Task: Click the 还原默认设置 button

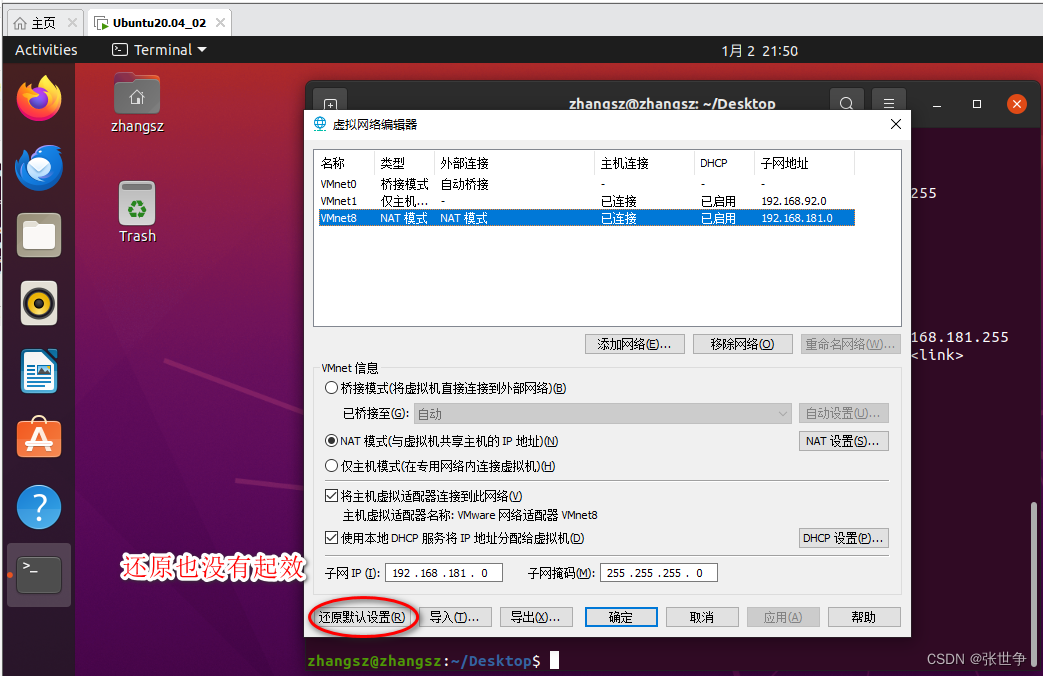Action: pos(362,617)
